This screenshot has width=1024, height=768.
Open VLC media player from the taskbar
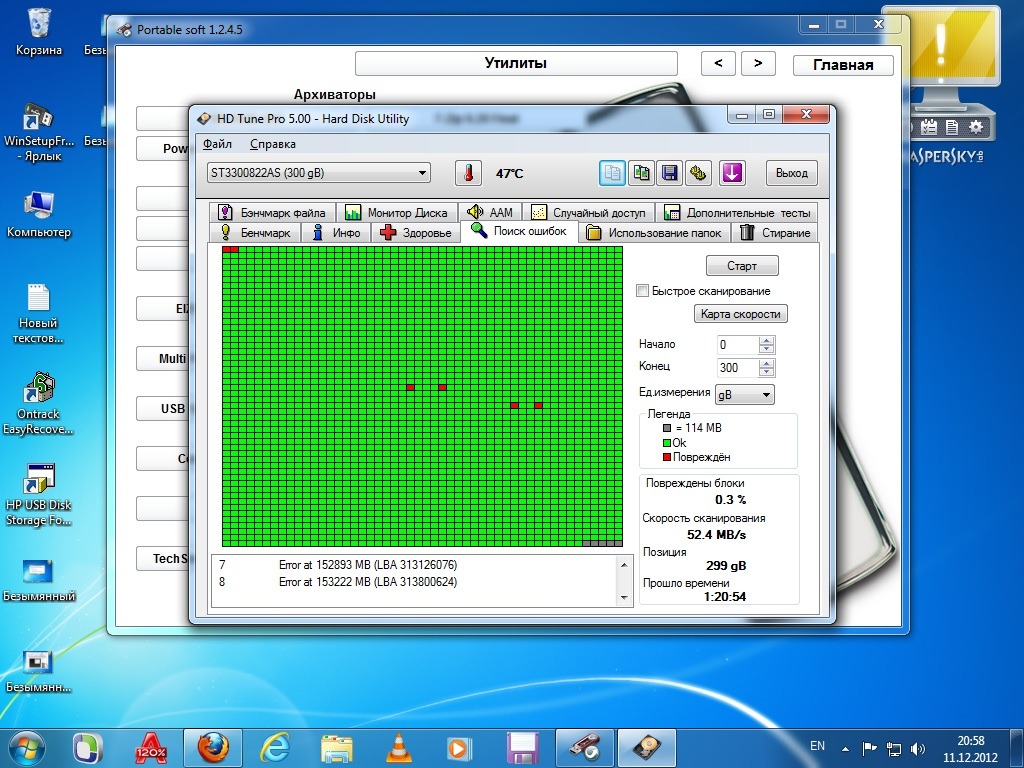click(399, 748)
